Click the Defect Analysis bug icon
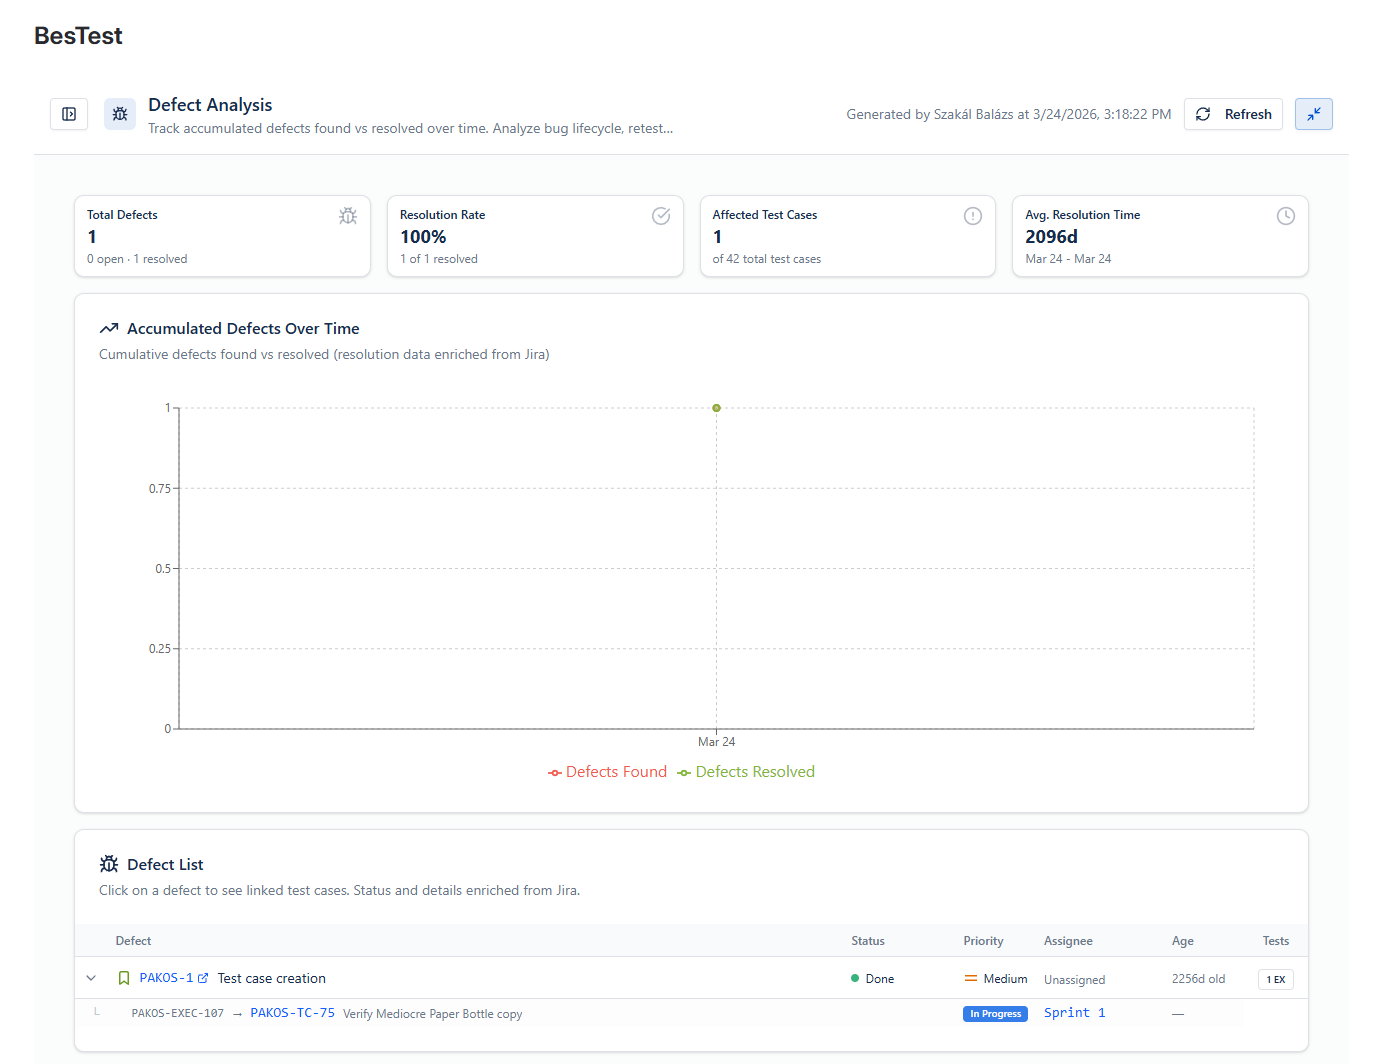The image size is (1384, 1064). [120, 114]
